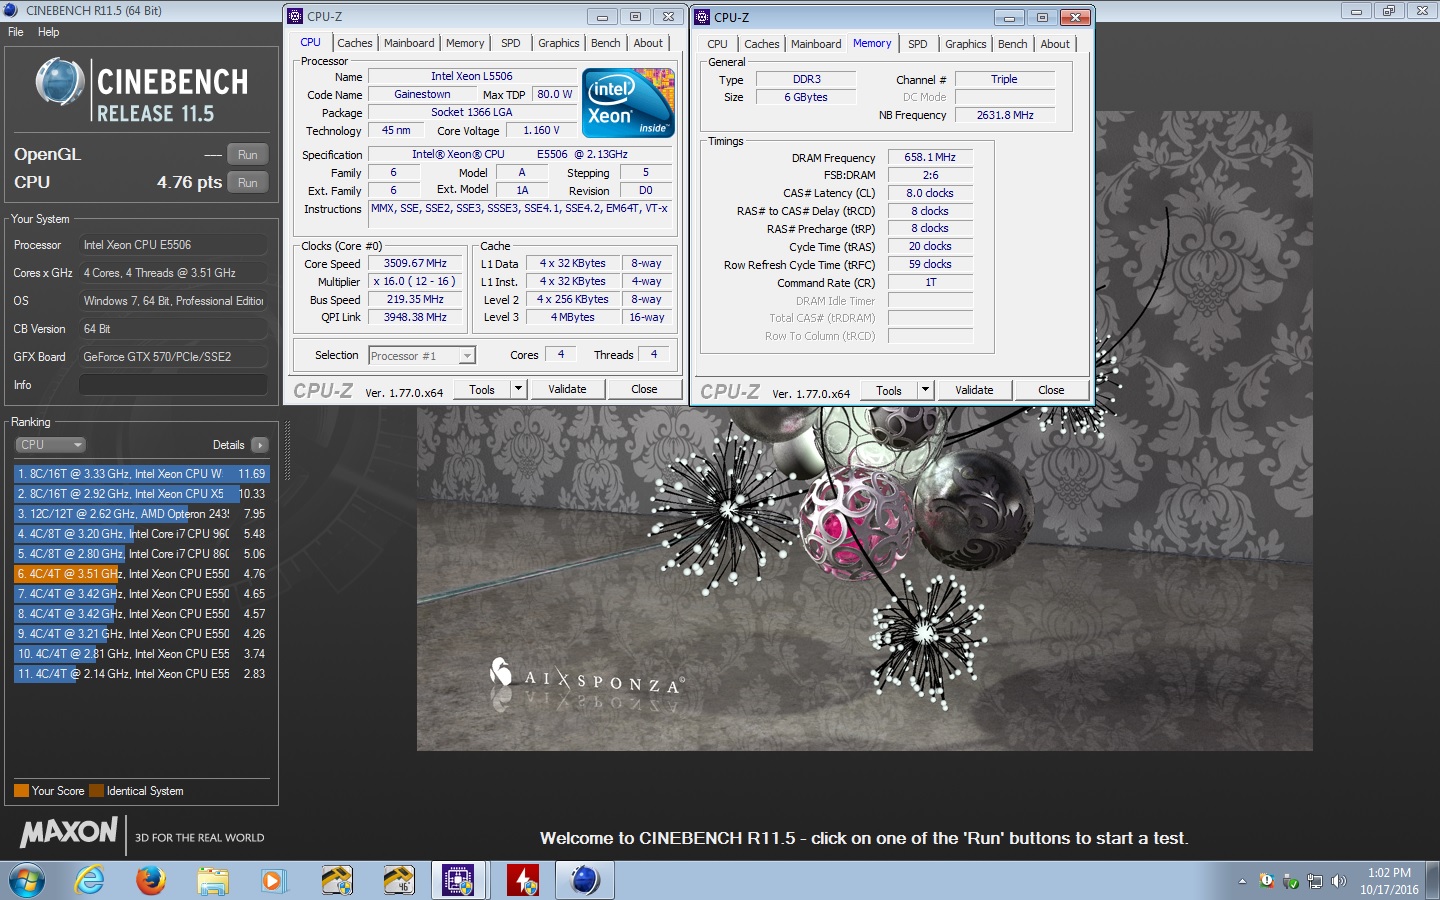Select ranking row 12C/12T AMD Opteron
Image resolution: width=1440 pixels, height=900 pixels.
pyautogui.click(x=141, y=514)
